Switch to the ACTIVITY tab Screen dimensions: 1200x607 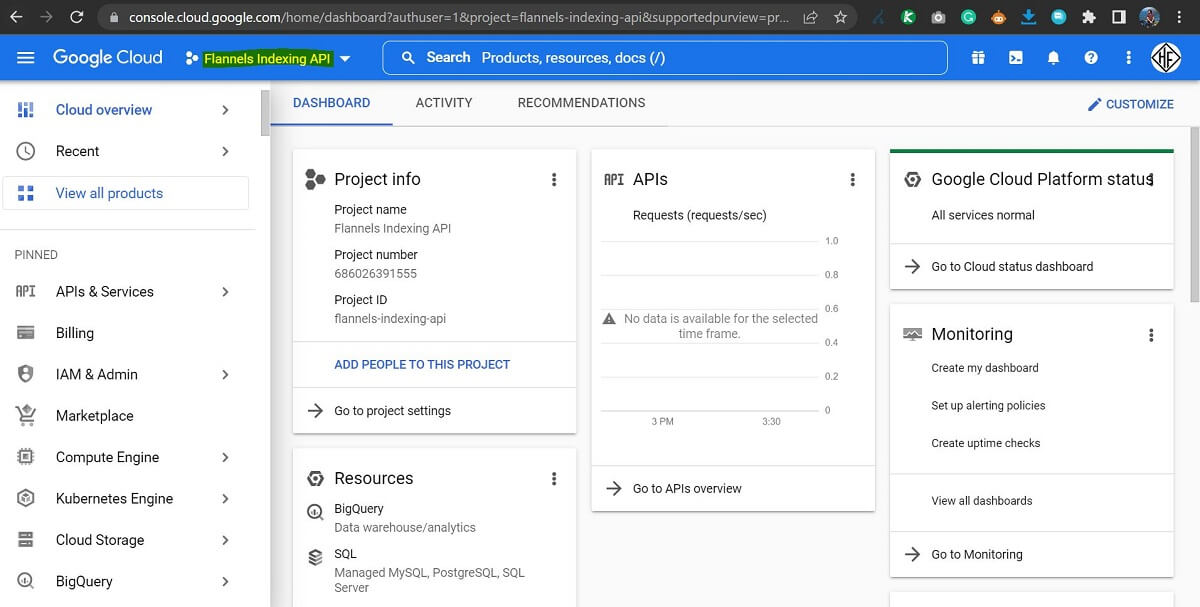pos(444,103)
